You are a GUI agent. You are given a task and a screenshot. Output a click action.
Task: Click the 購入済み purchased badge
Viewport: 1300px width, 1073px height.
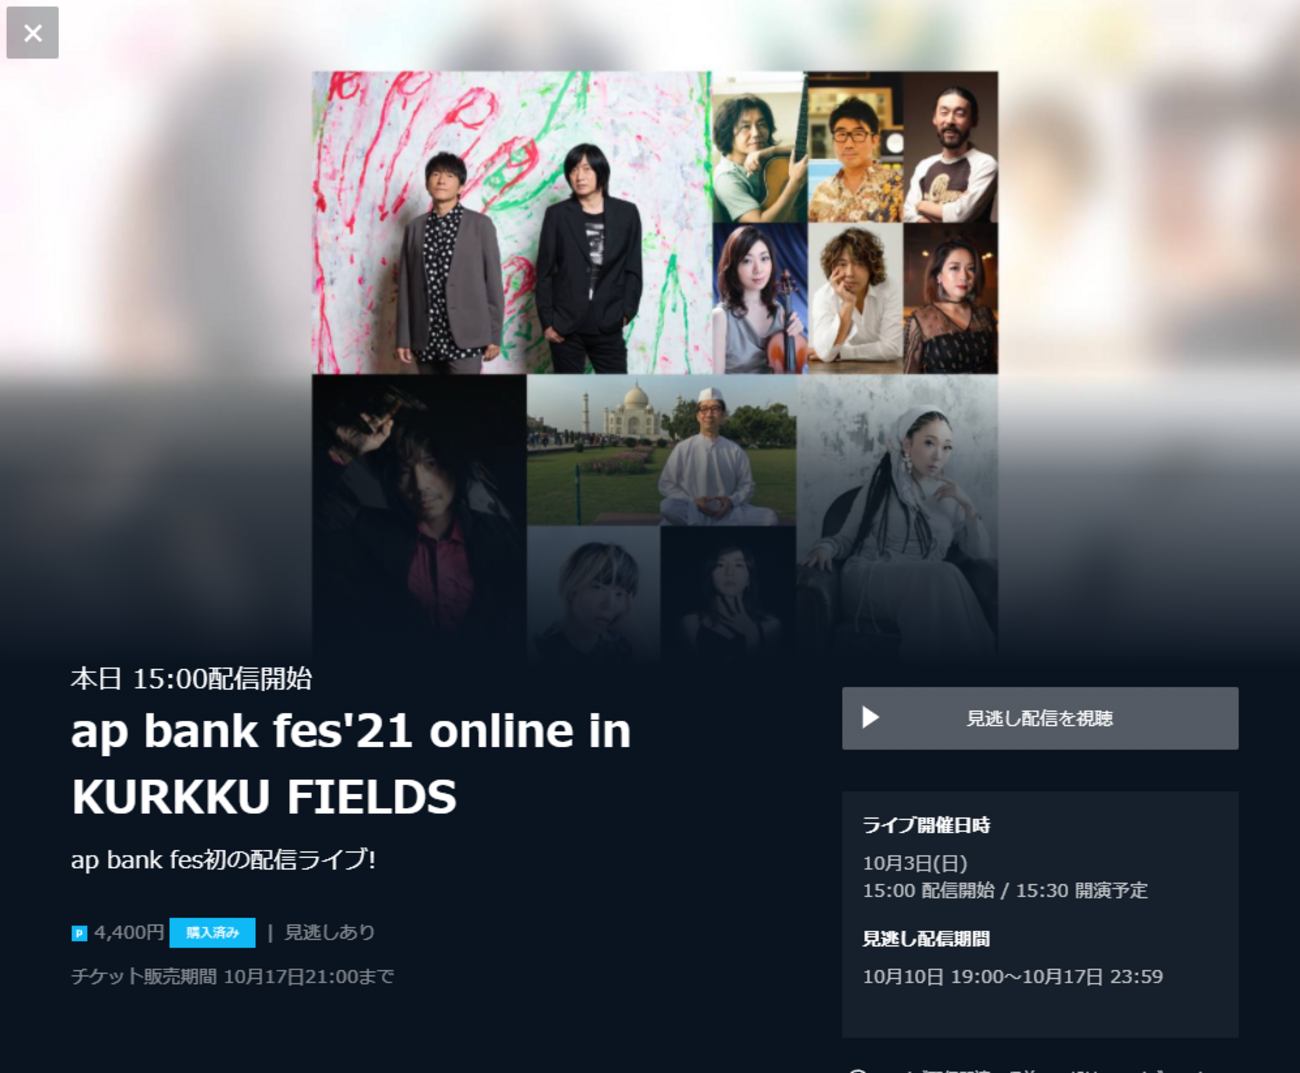click(x=212, y=932)
